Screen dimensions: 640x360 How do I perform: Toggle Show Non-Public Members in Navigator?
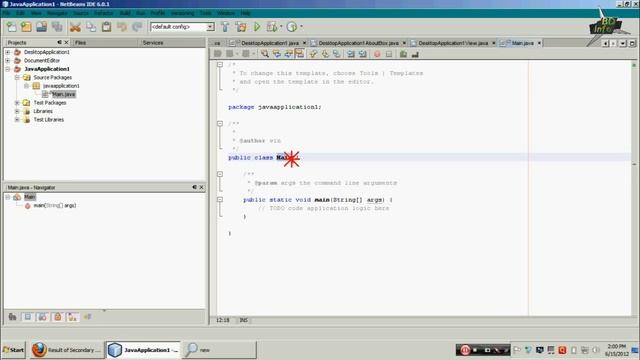coord(58,317)
